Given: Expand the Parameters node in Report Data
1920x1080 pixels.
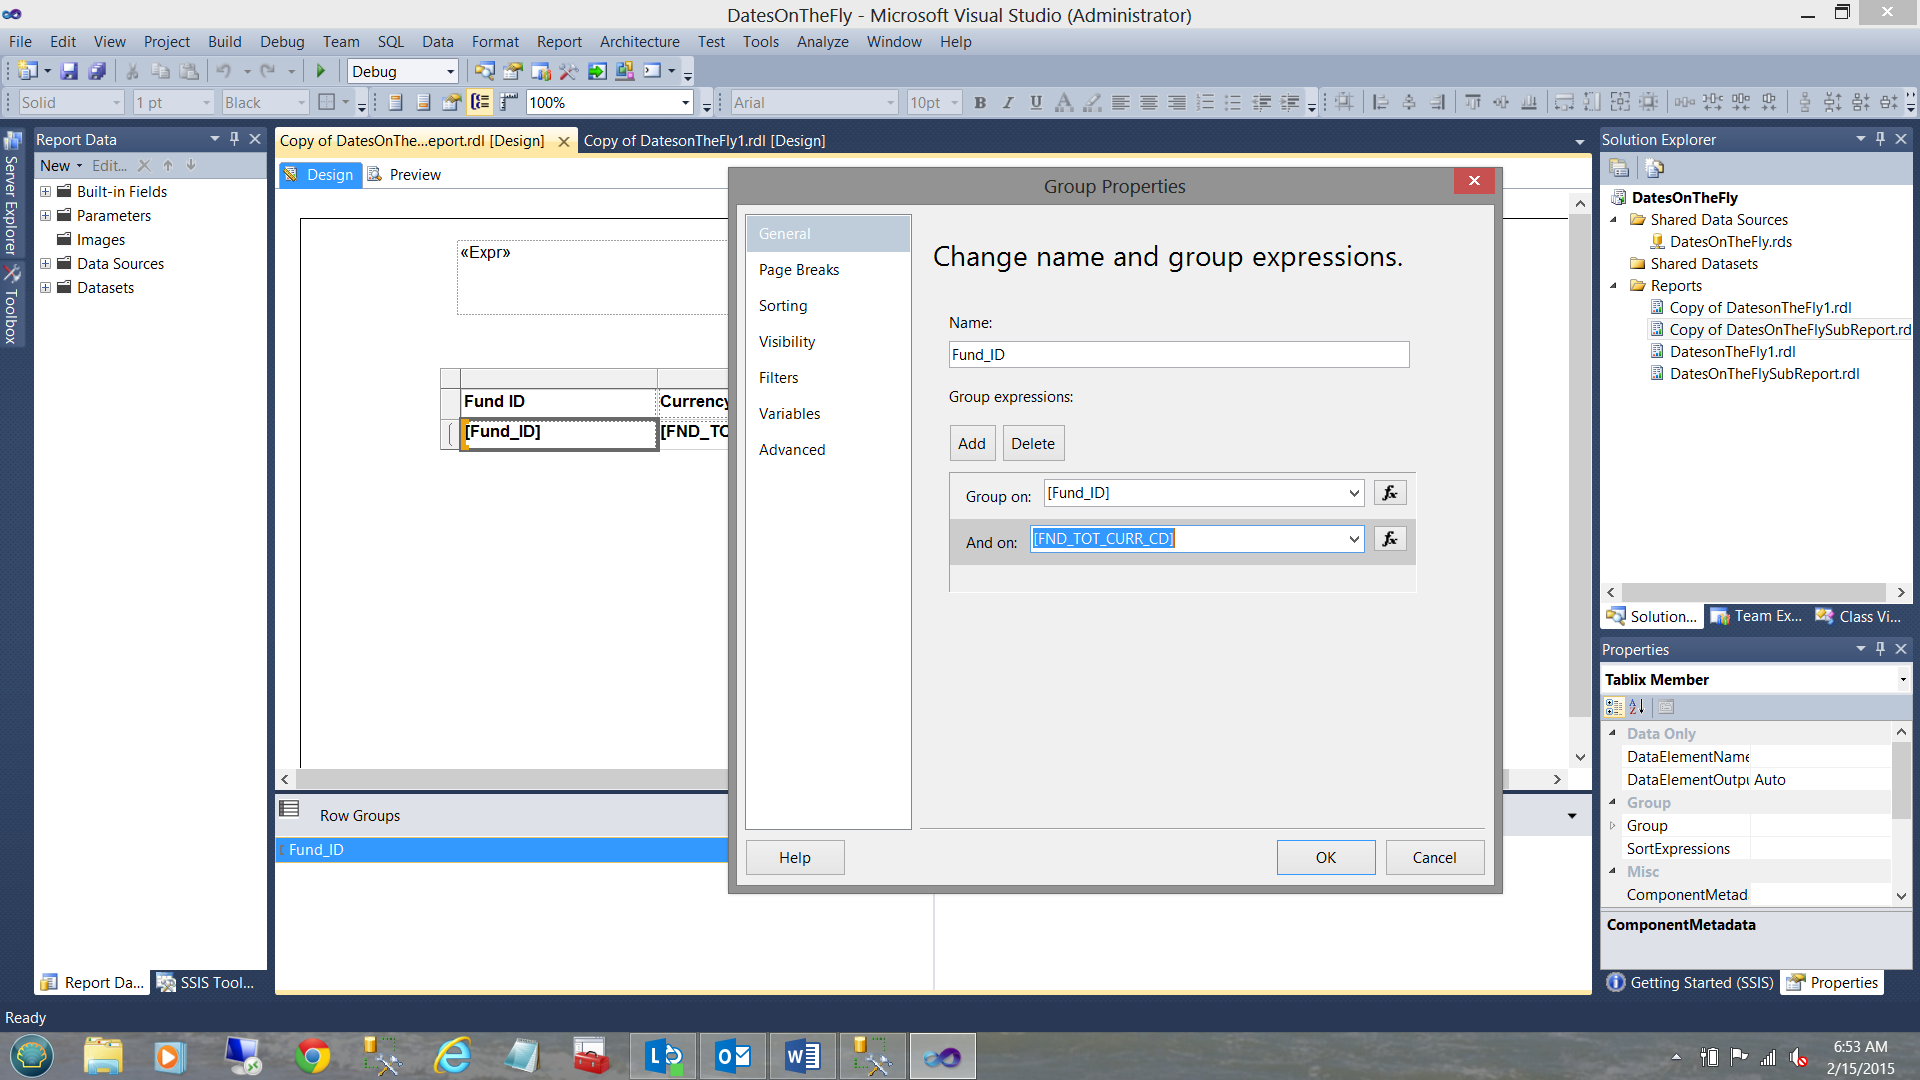Looking at the screenshot, I should coord(45,216).
